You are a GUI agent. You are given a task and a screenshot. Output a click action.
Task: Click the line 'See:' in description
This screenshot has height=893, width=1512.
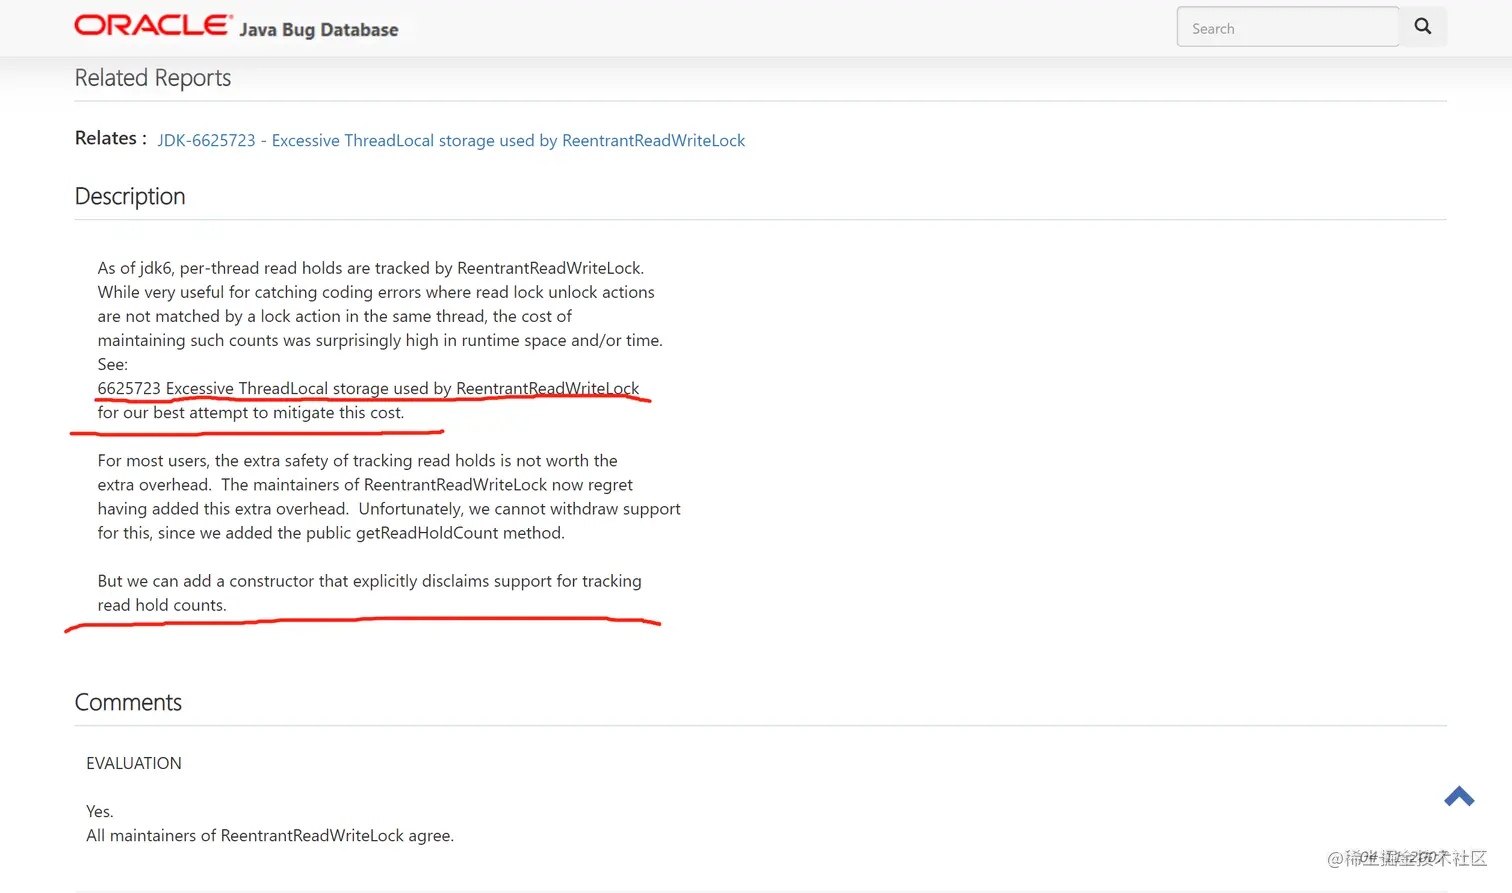(113, 364)
